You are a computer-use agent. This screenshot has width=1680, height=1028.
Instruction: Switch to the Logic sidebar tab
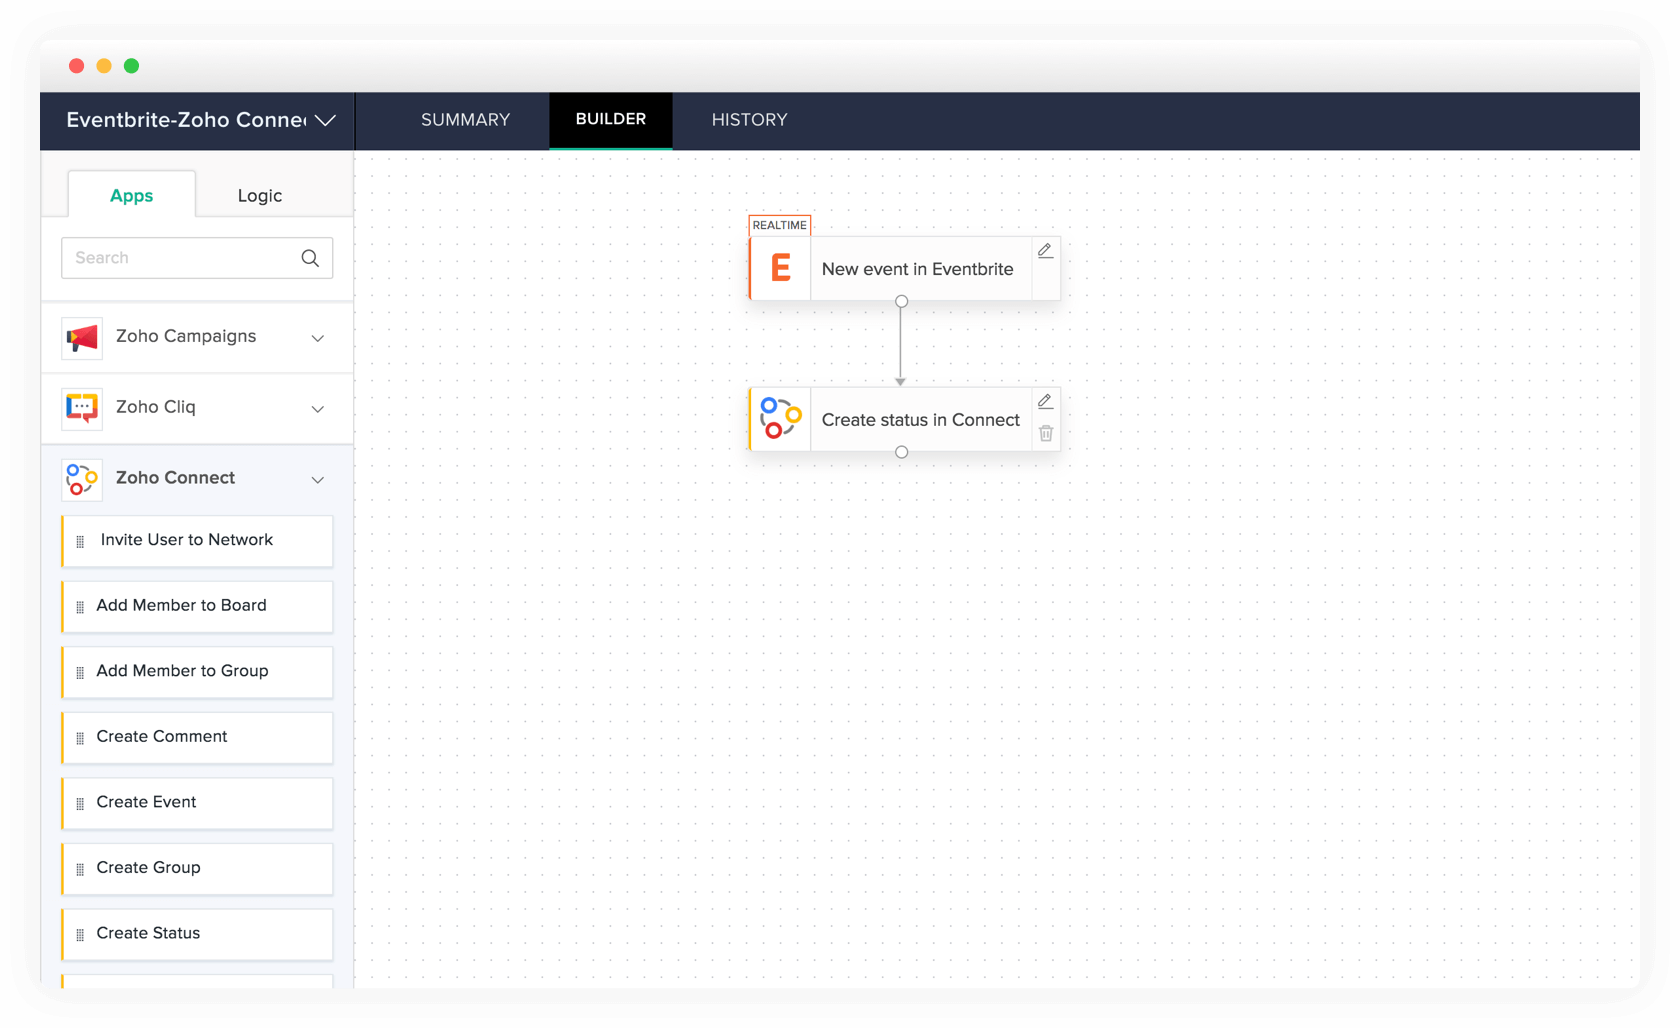point(259,195)
